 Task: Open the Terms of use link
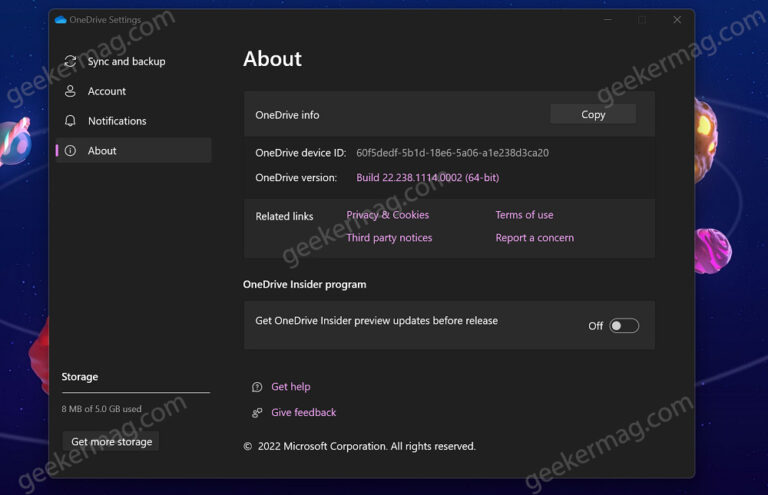pos(524,215)
